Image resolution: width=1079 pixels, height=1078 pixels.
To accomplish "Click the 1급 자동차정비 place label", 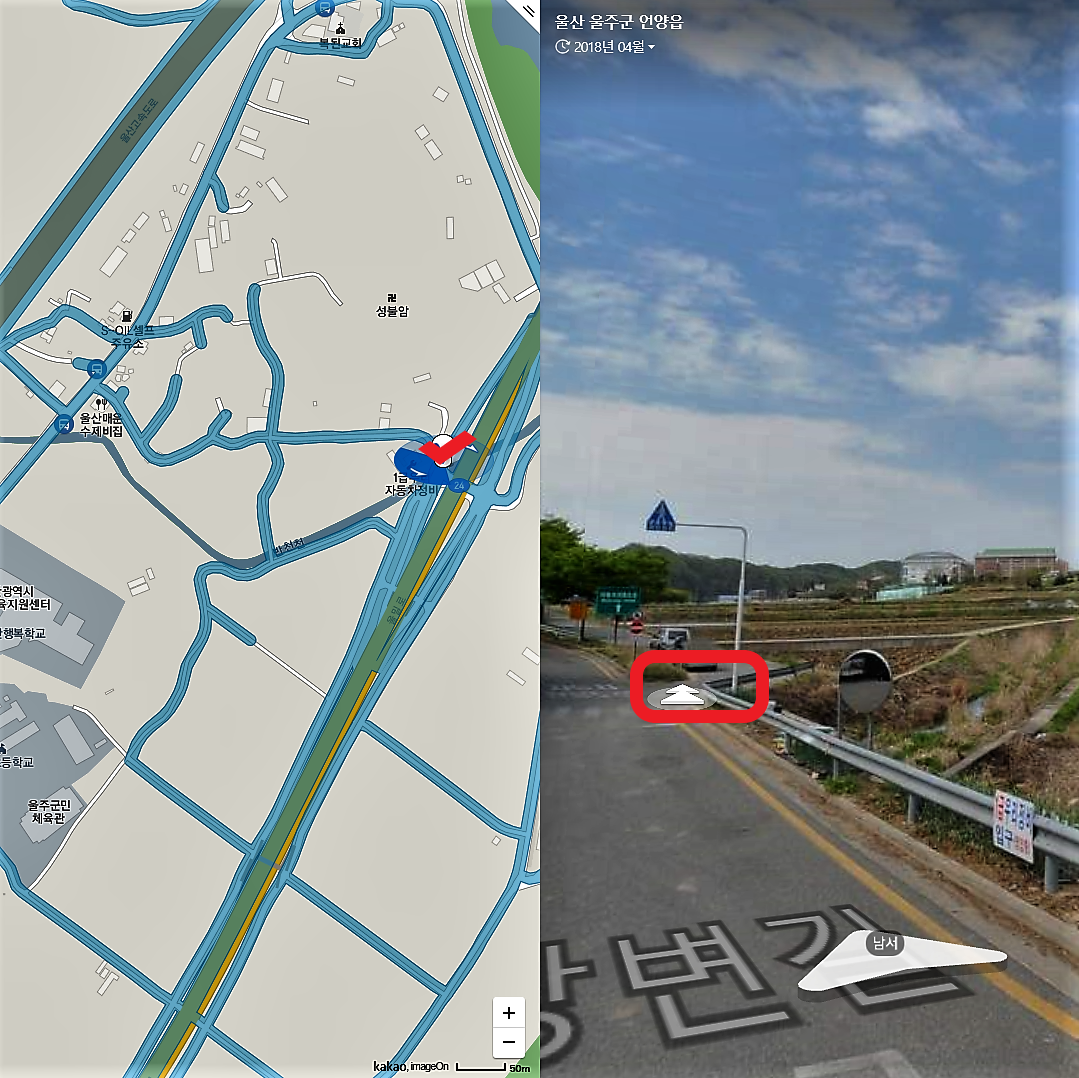I will point(410,484).
